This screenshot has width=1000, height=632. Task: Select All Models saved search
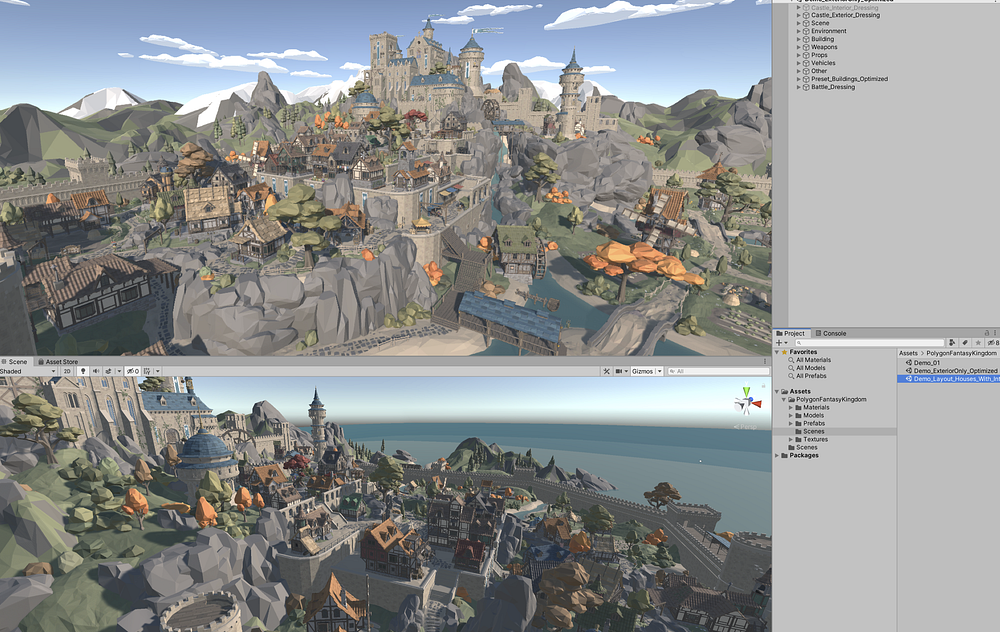811,368
